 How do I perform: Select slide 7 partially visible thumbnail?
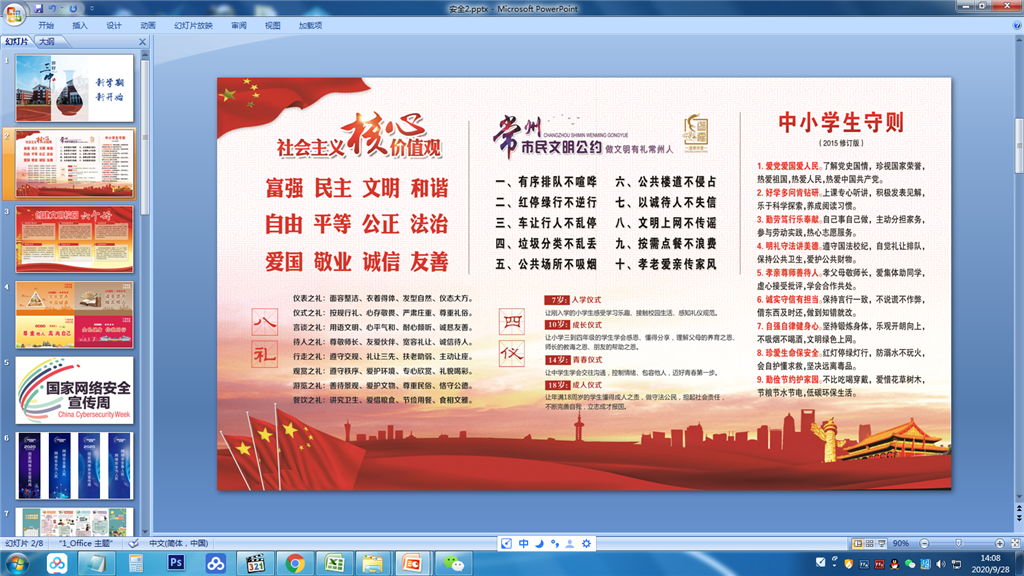74,522
